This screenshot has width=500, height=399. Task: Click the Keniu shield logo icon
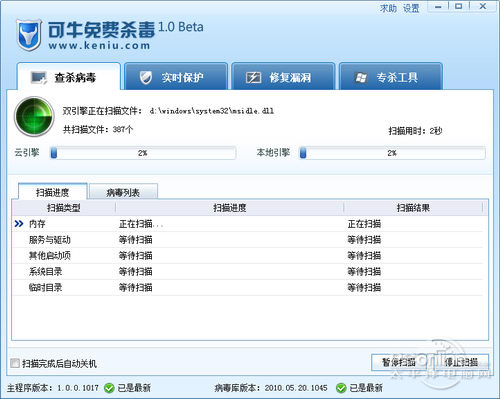[29, 35]
